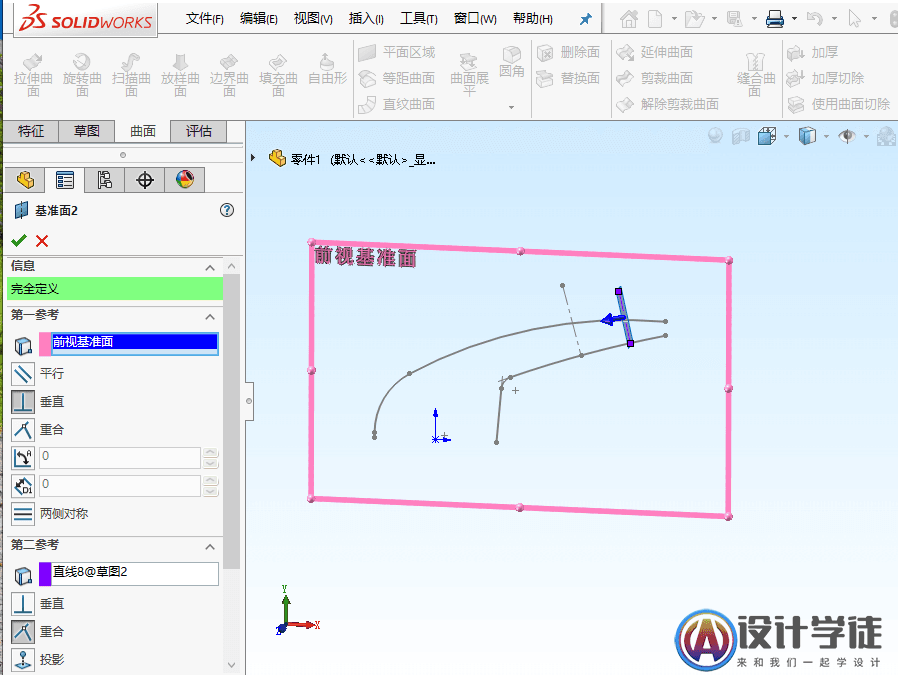The height and width of the screenshot is (675, 898).
Task: Open the dropdown arrow under 圆角
Action: point(511,107)
